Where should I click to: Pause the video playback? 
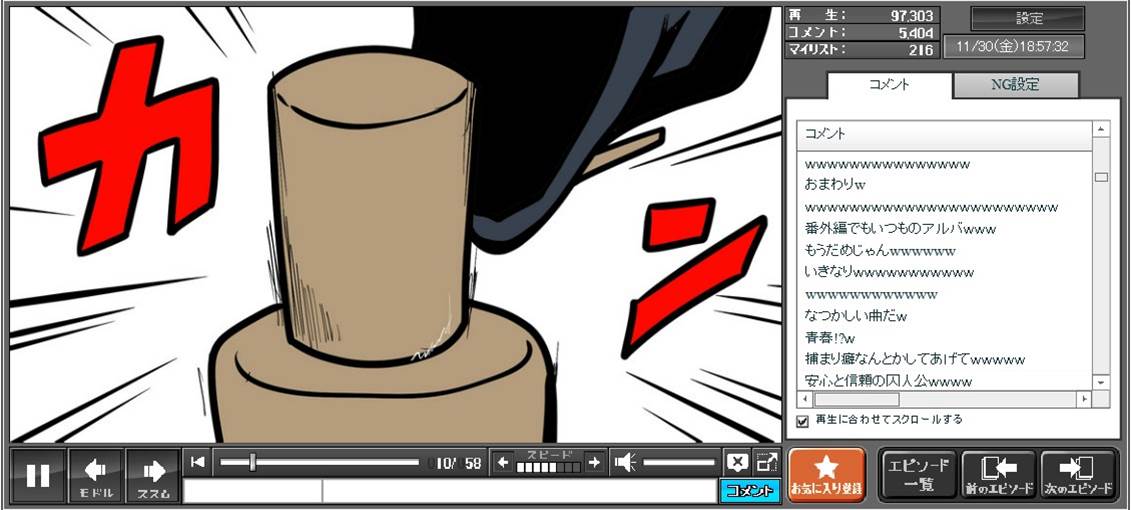coord(38,476)
